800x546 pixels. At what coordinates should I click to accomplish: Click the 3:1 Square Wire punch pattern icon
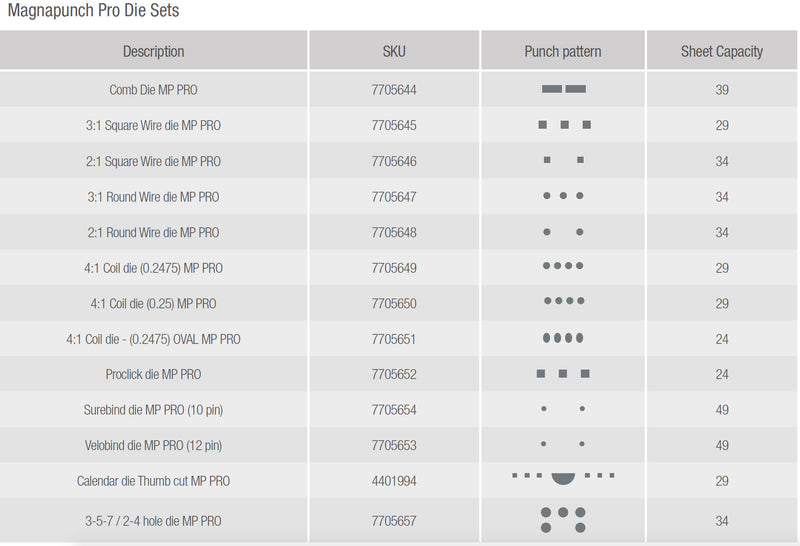click(x=563, y=125)
